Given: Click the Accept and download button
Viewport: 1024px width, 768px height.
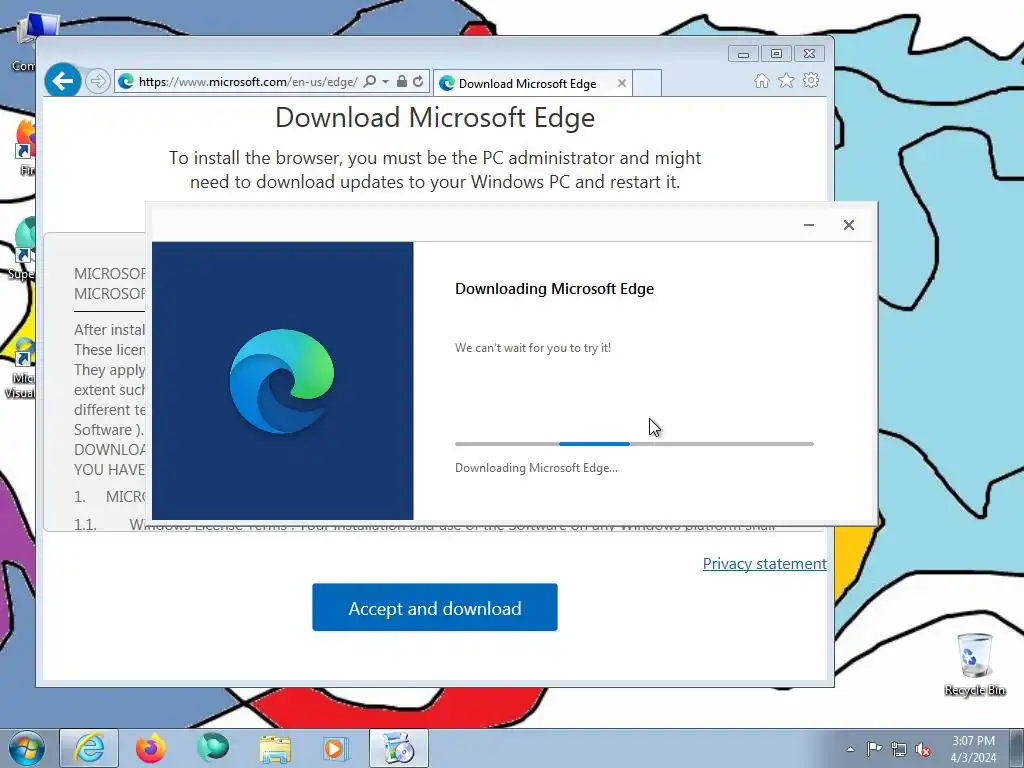Looking at the screenshot, I should click(435, 607).
